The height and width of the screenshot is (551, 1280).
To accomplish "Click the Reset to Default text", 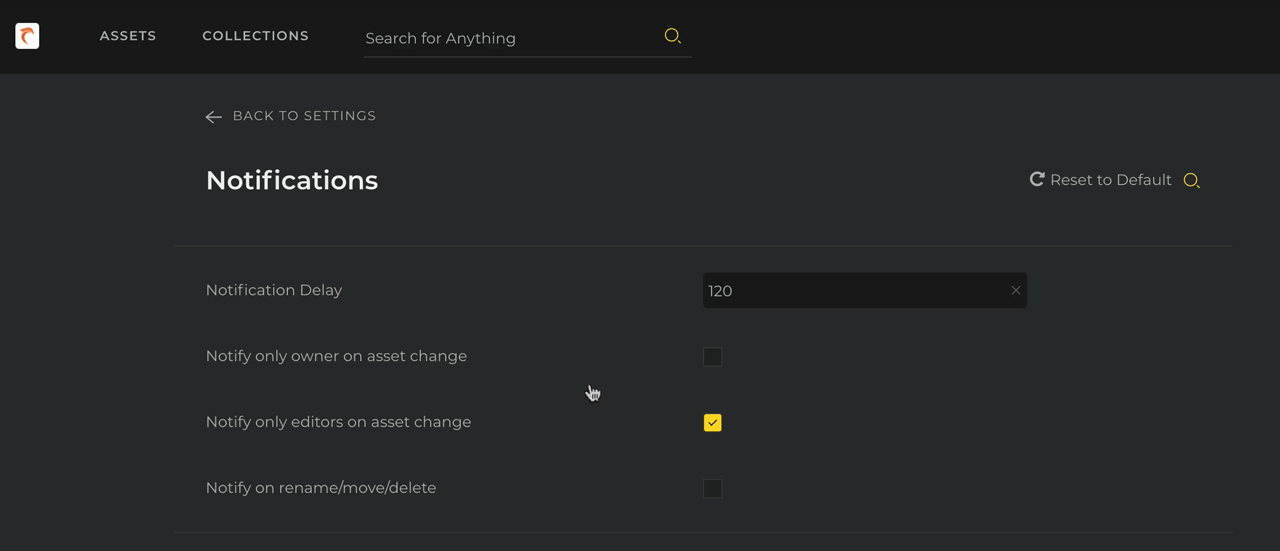I will [1111, 180].
